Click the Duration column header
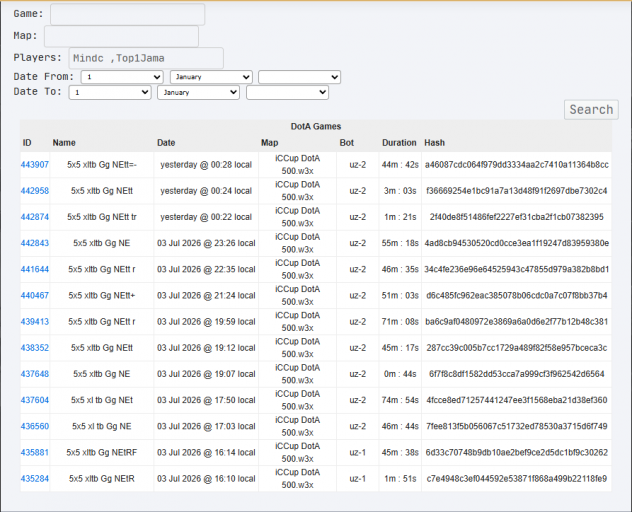 point(399,143)
